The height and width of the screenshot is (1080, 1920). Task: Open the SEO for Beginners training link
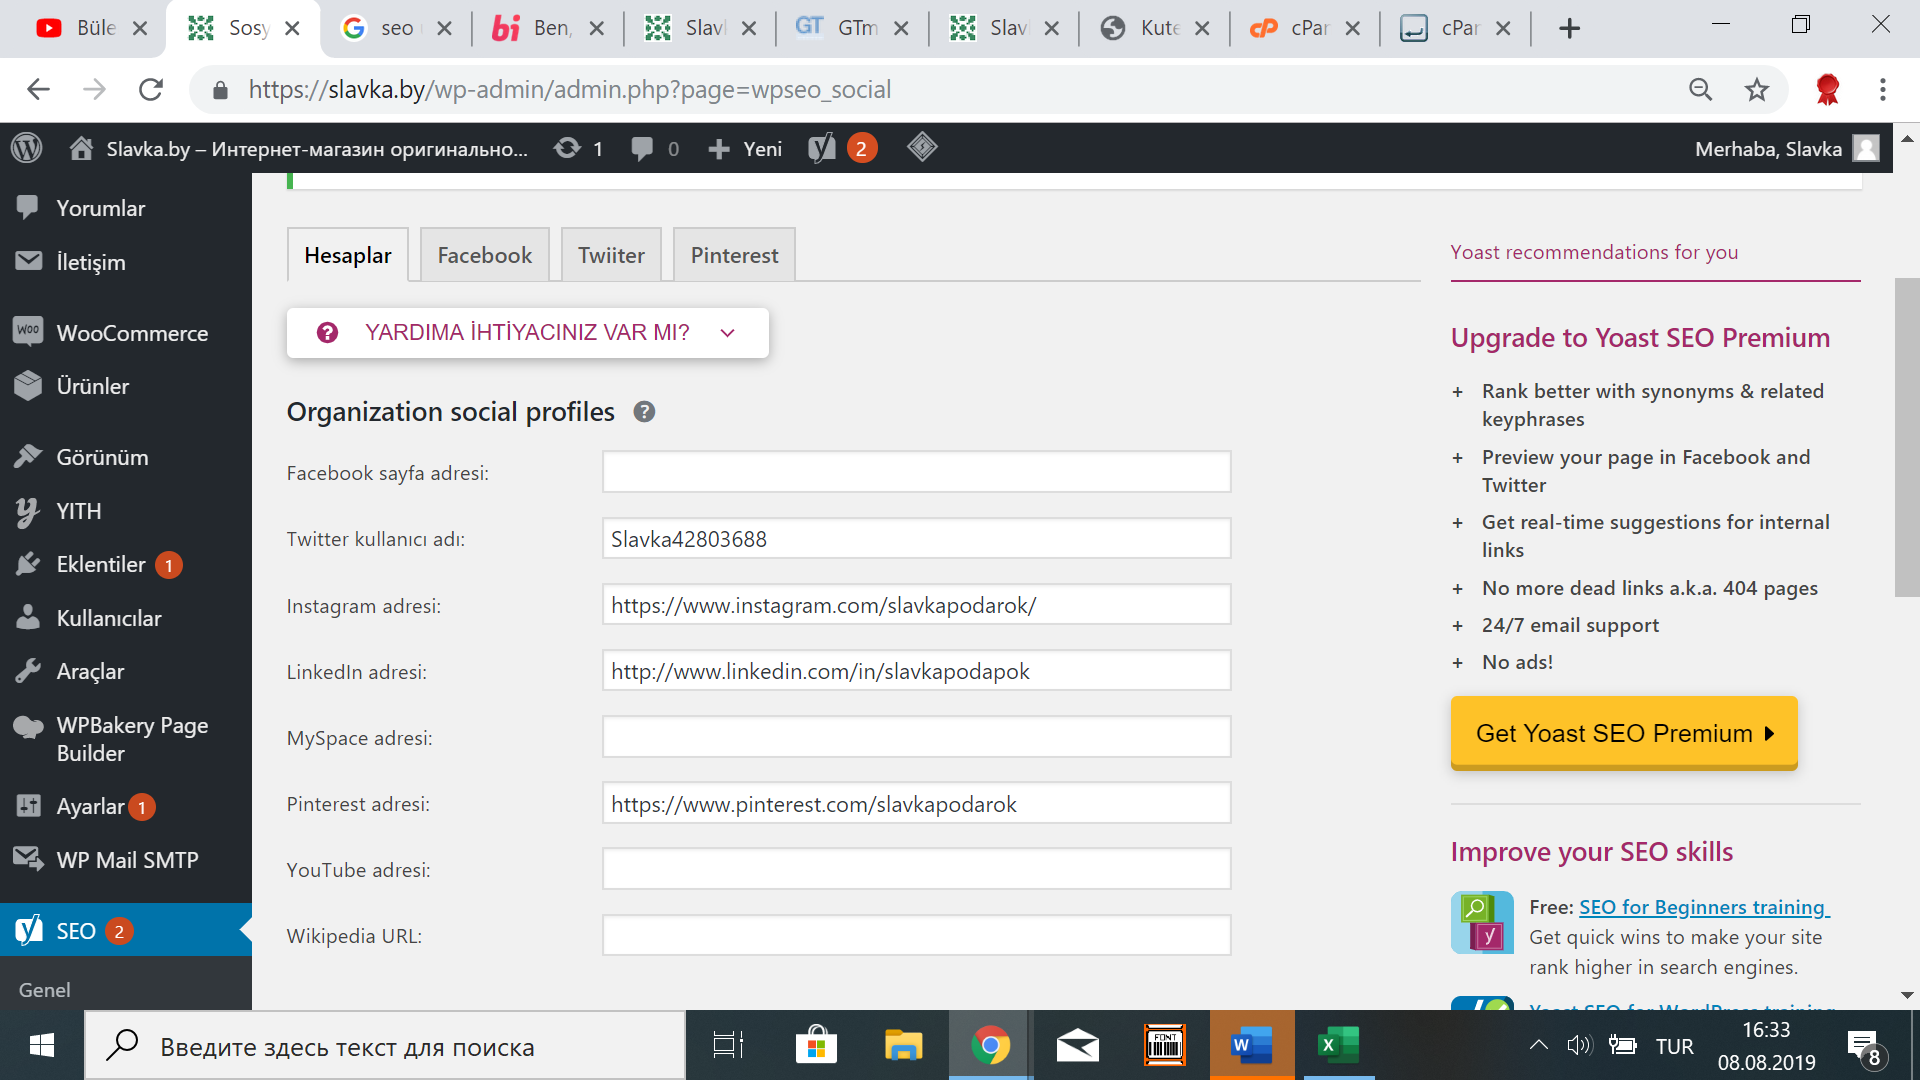point(1704,907)
